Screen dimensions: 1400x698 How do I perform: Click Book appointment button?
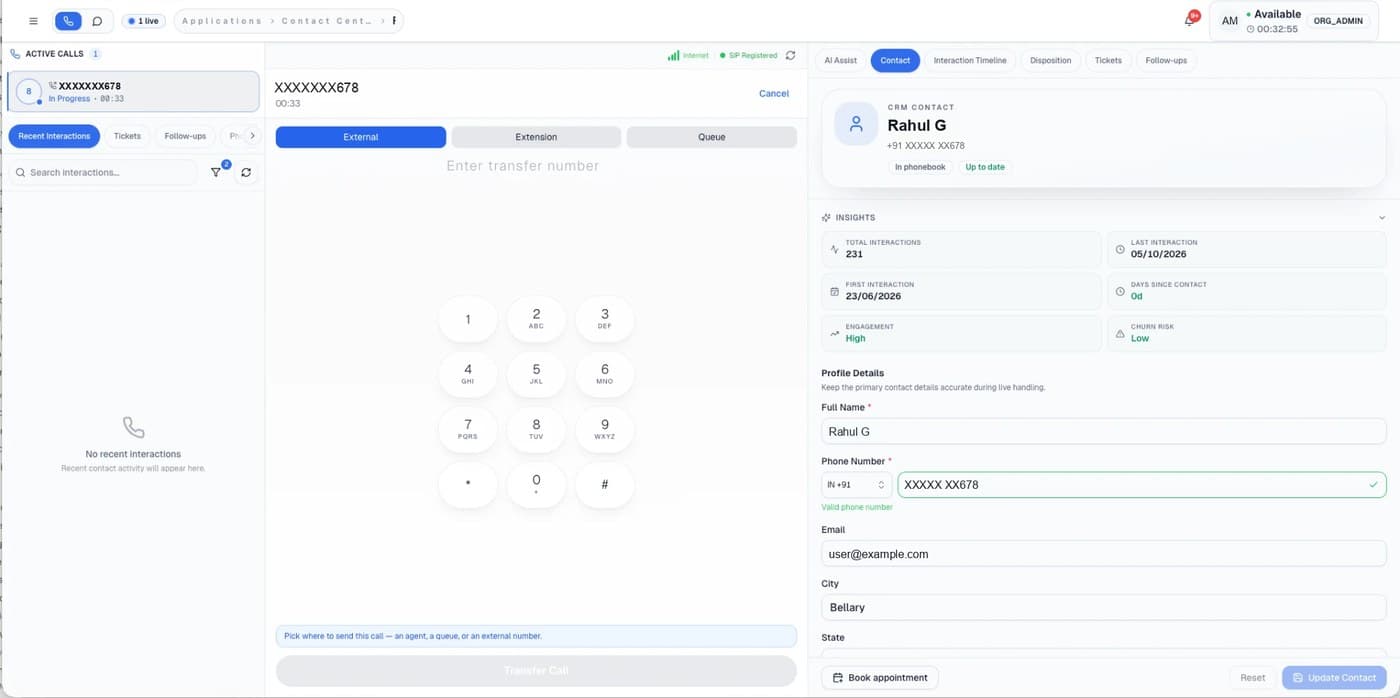point(880,677)
